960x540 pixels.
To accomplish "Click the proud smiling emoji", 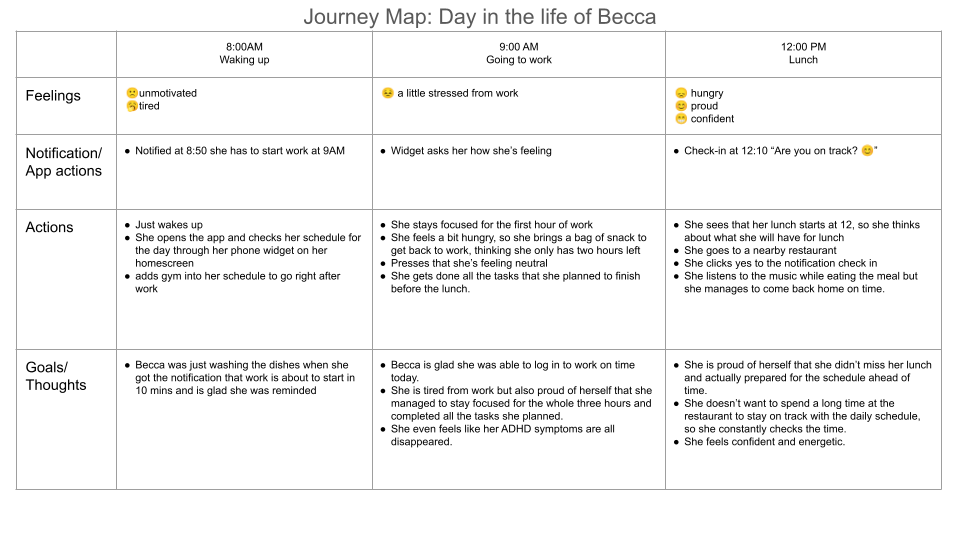I will 681,106.
